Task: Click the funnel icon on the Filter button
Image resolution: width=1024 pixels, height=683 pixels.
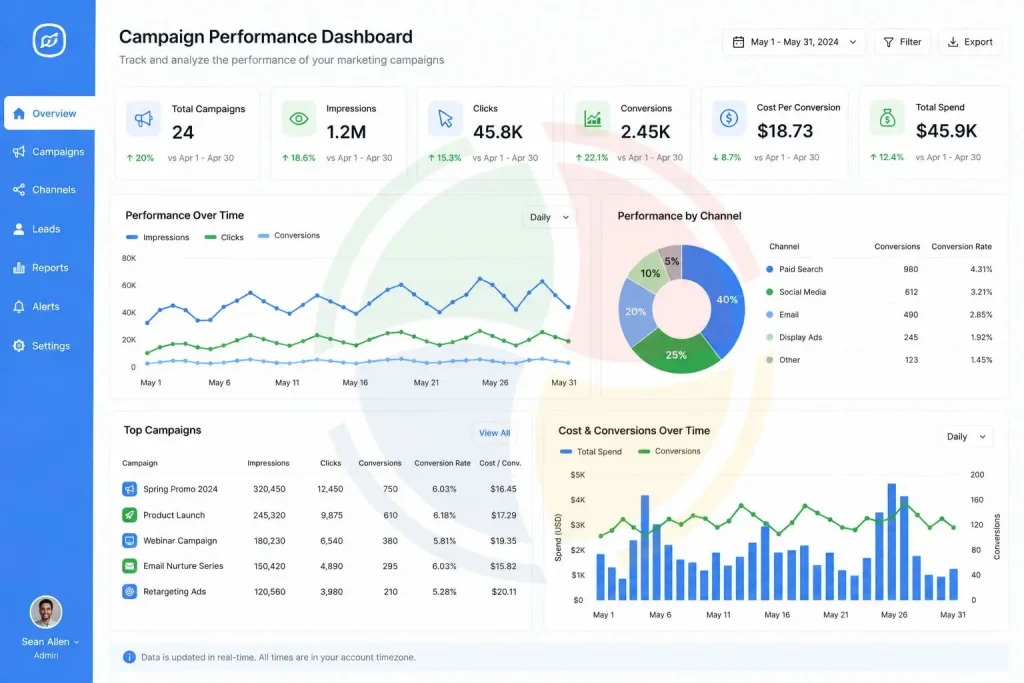Action: [x=889, y=42]
